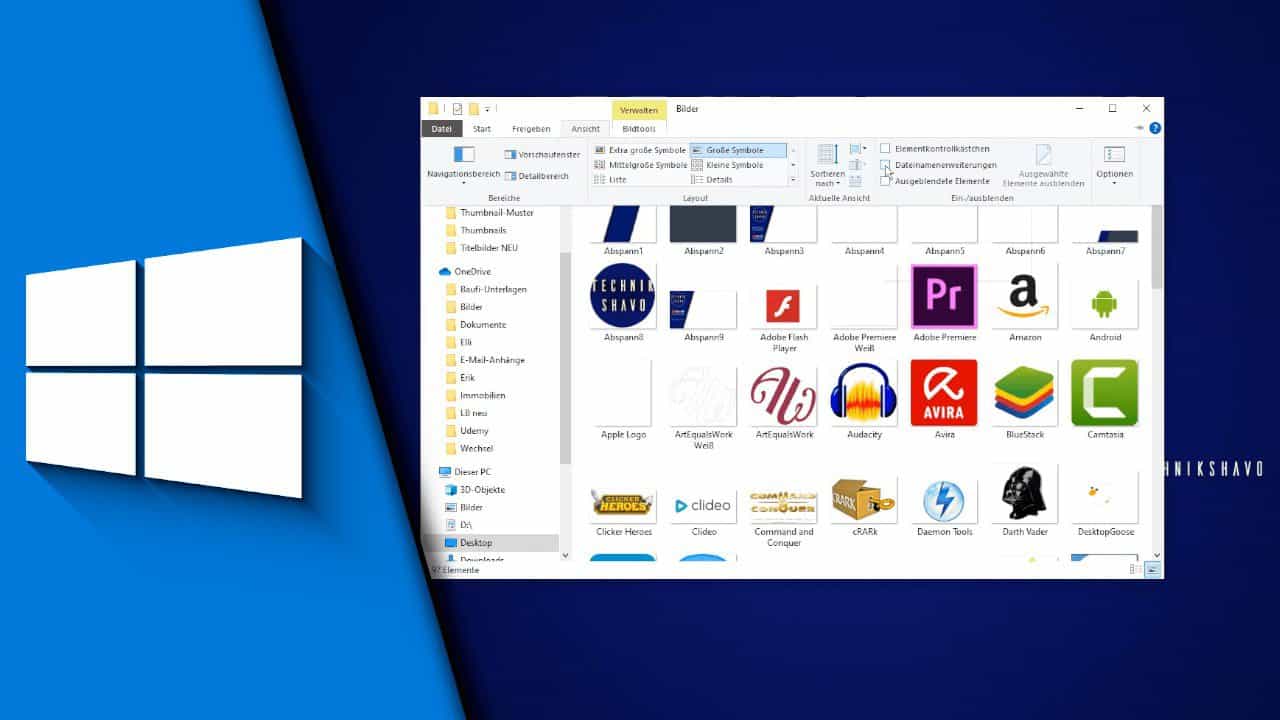Select the Android logo file

click(1104, 303)
